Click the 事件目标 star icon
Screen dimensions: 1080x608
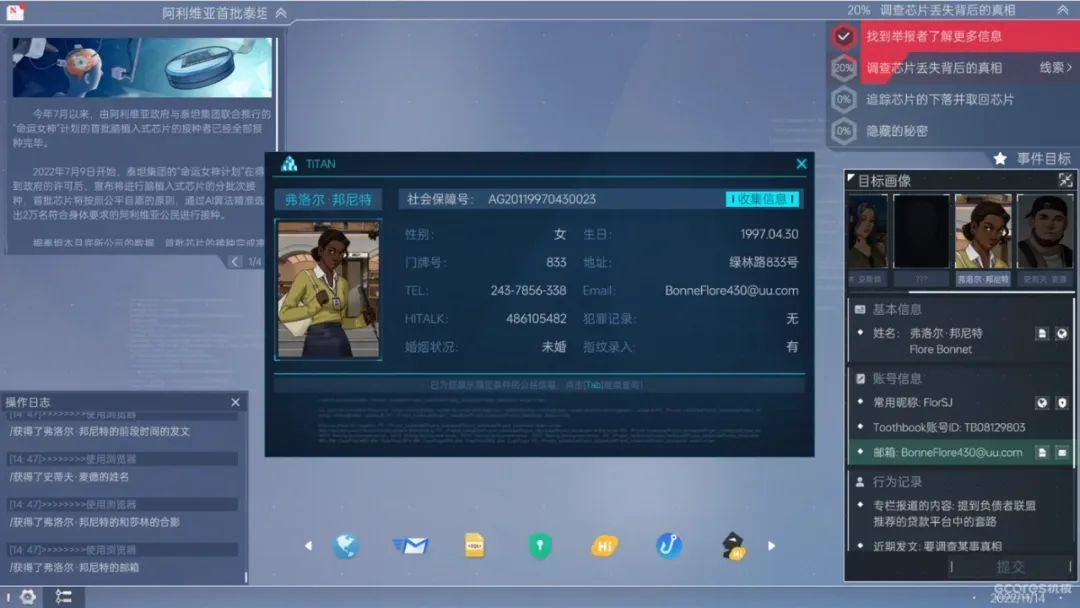coord(1000,159)
